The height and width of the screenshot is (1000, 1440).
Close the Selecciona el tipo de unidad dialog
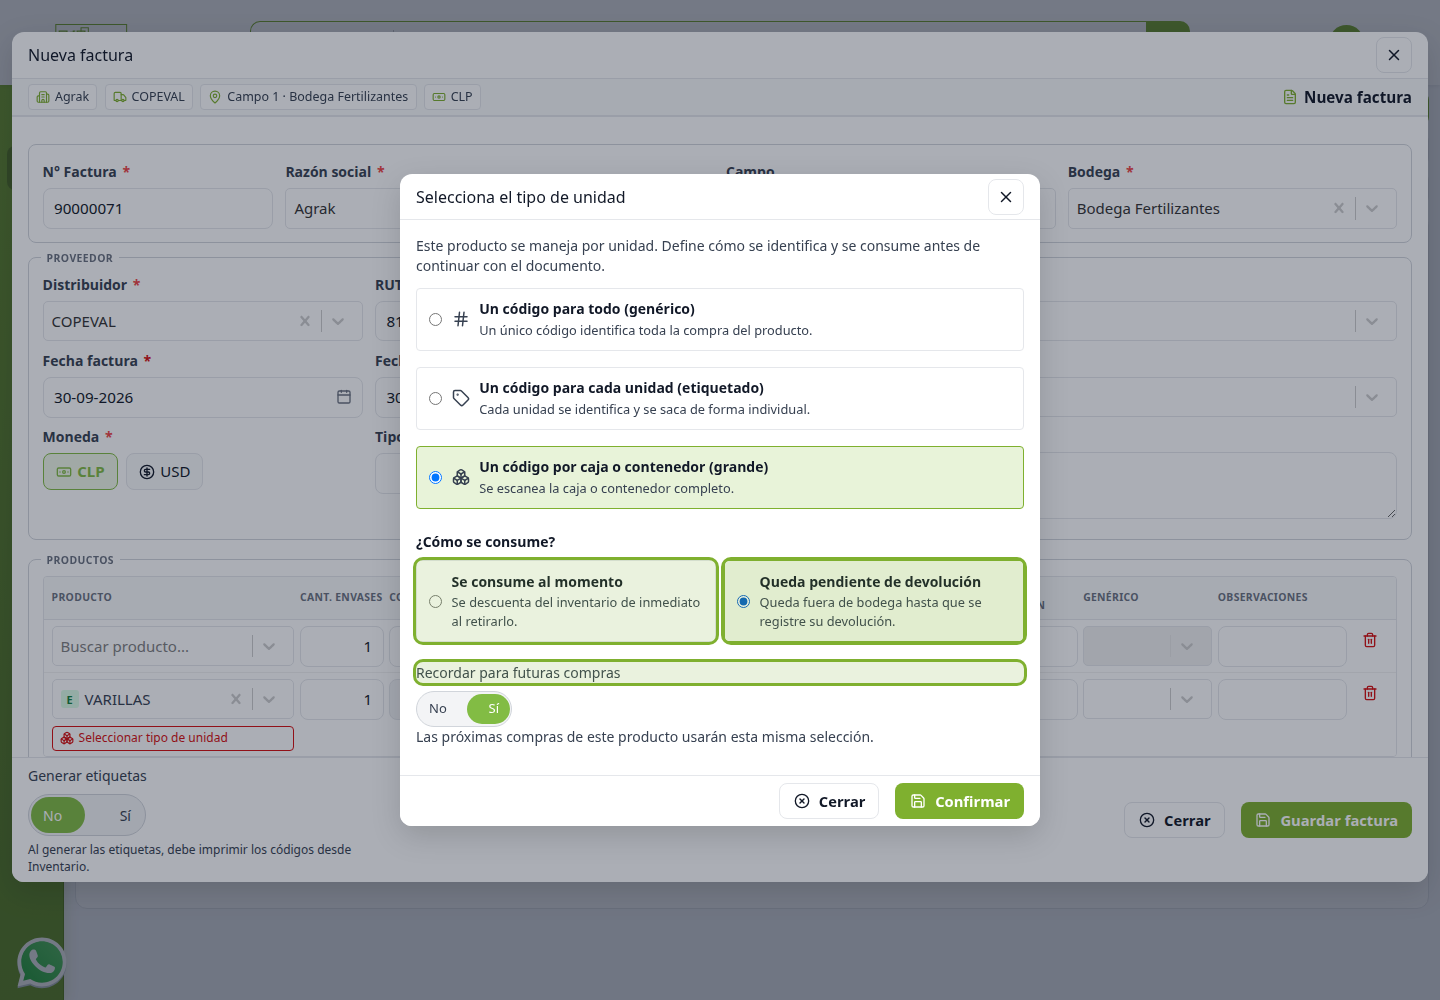point(1006,197)
